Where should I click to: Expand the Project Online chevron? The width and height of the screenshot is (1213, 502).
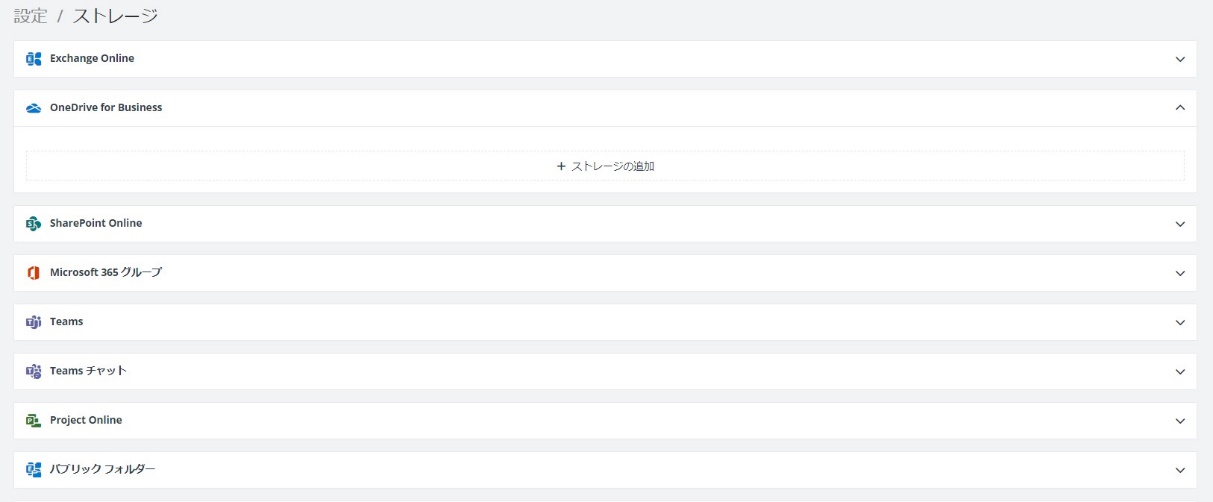pos(1180,420)
